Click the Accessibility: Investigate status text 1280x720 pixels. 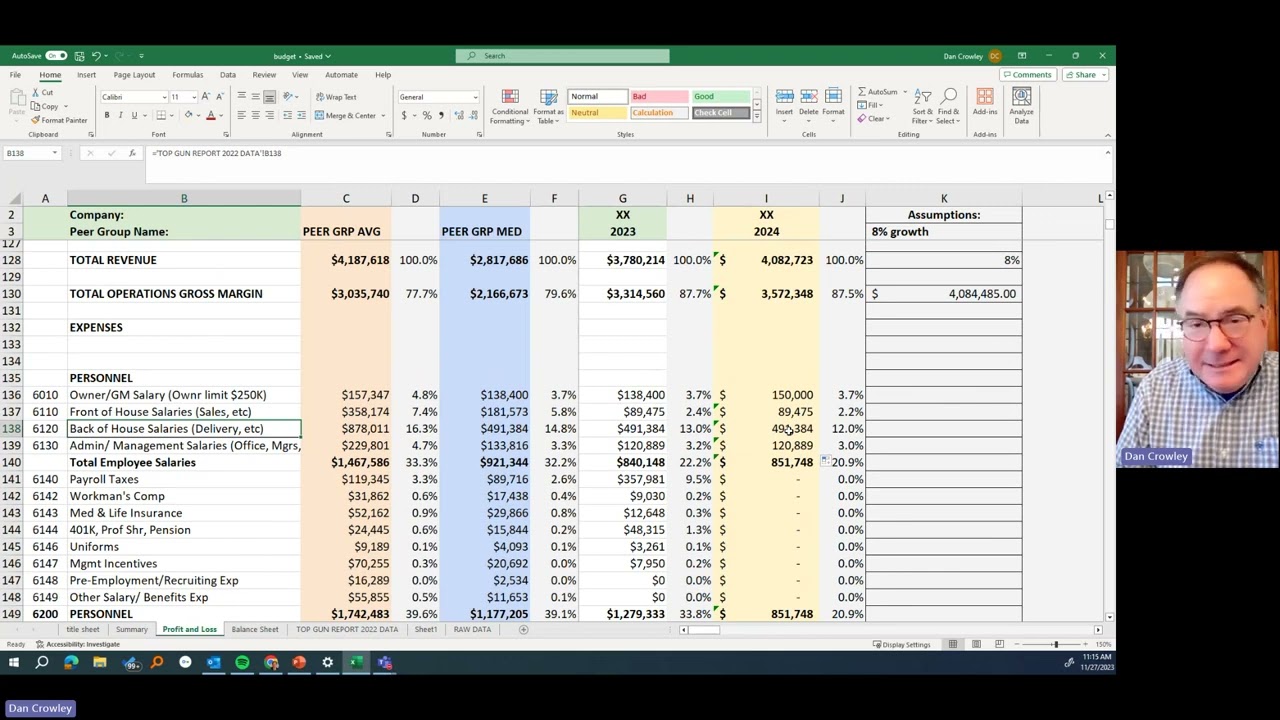83,645
